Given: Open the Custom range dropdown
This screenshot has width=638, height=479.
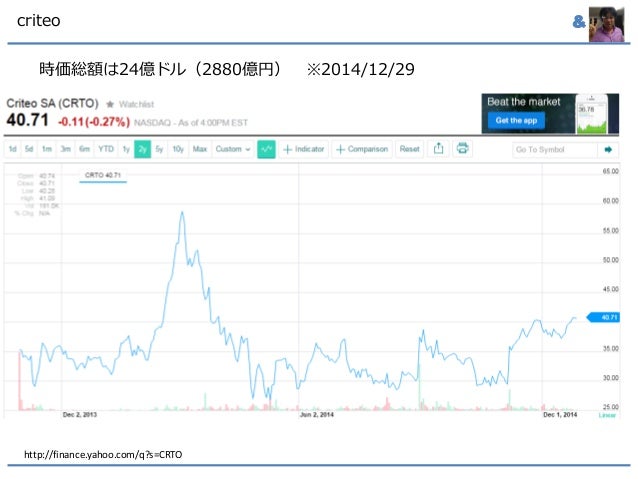Looking at the screenshot, I should click(x=233, y=149).
